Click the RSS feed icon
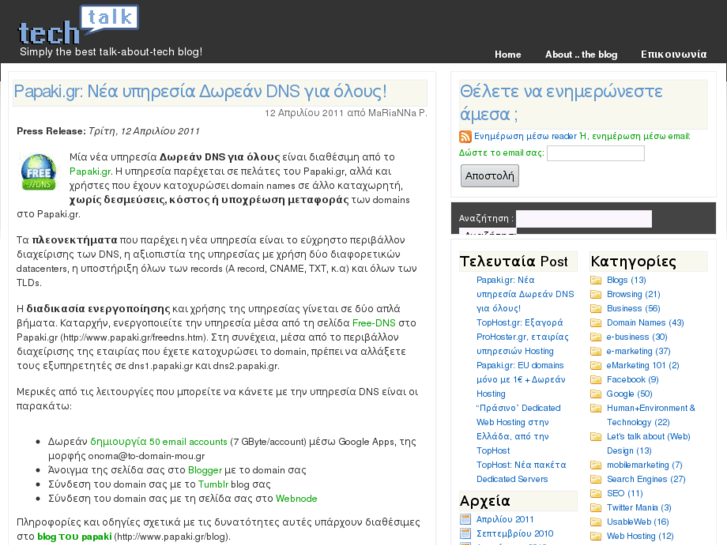727x545 pixels. point(465,136)
